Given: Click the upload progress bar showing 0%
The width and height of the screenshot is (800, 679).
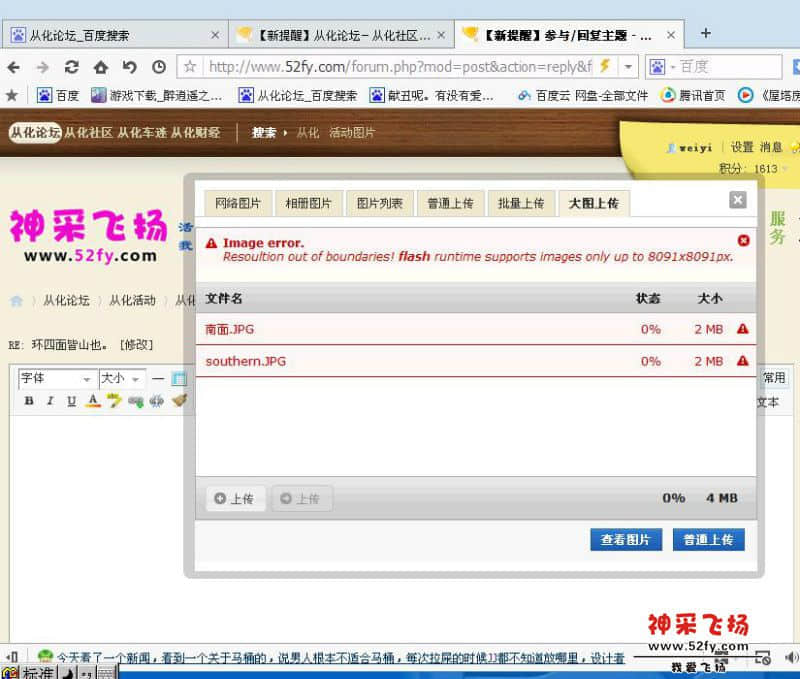Looking at the screenshot, I should (x=674, y=498).
